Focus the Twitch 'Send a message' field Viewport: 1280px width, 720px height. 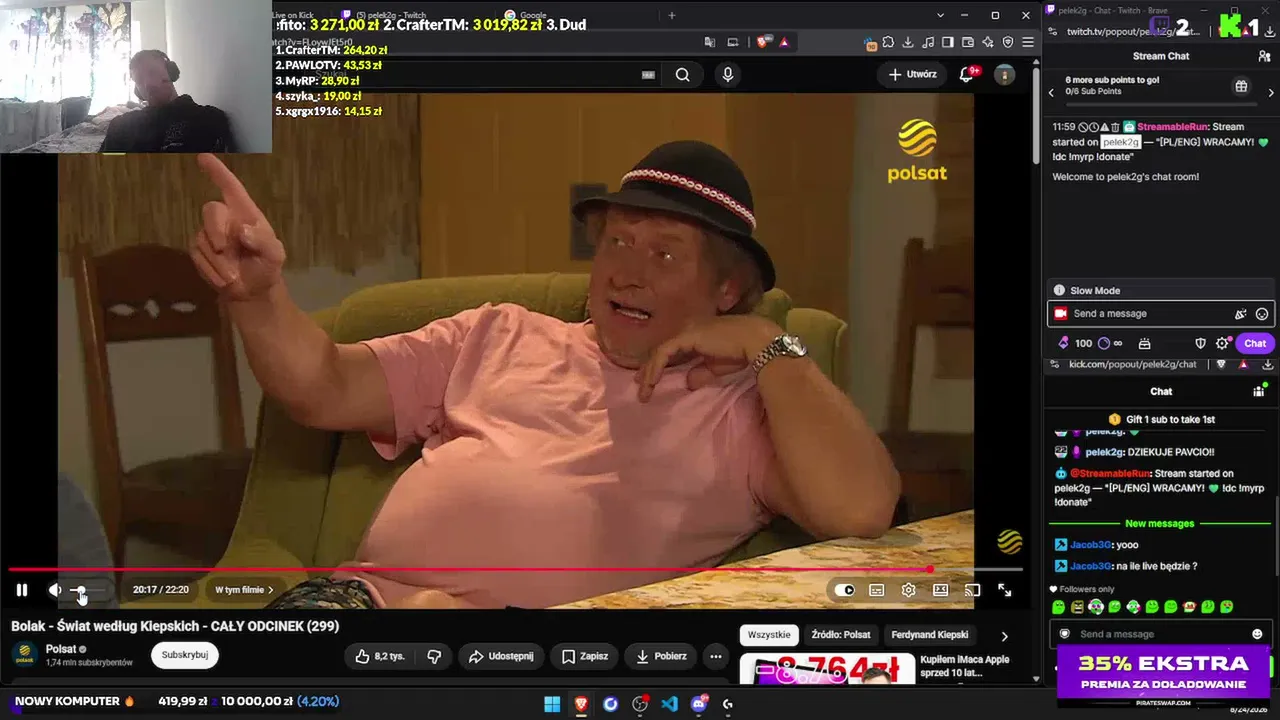(x=1161, y=314)
